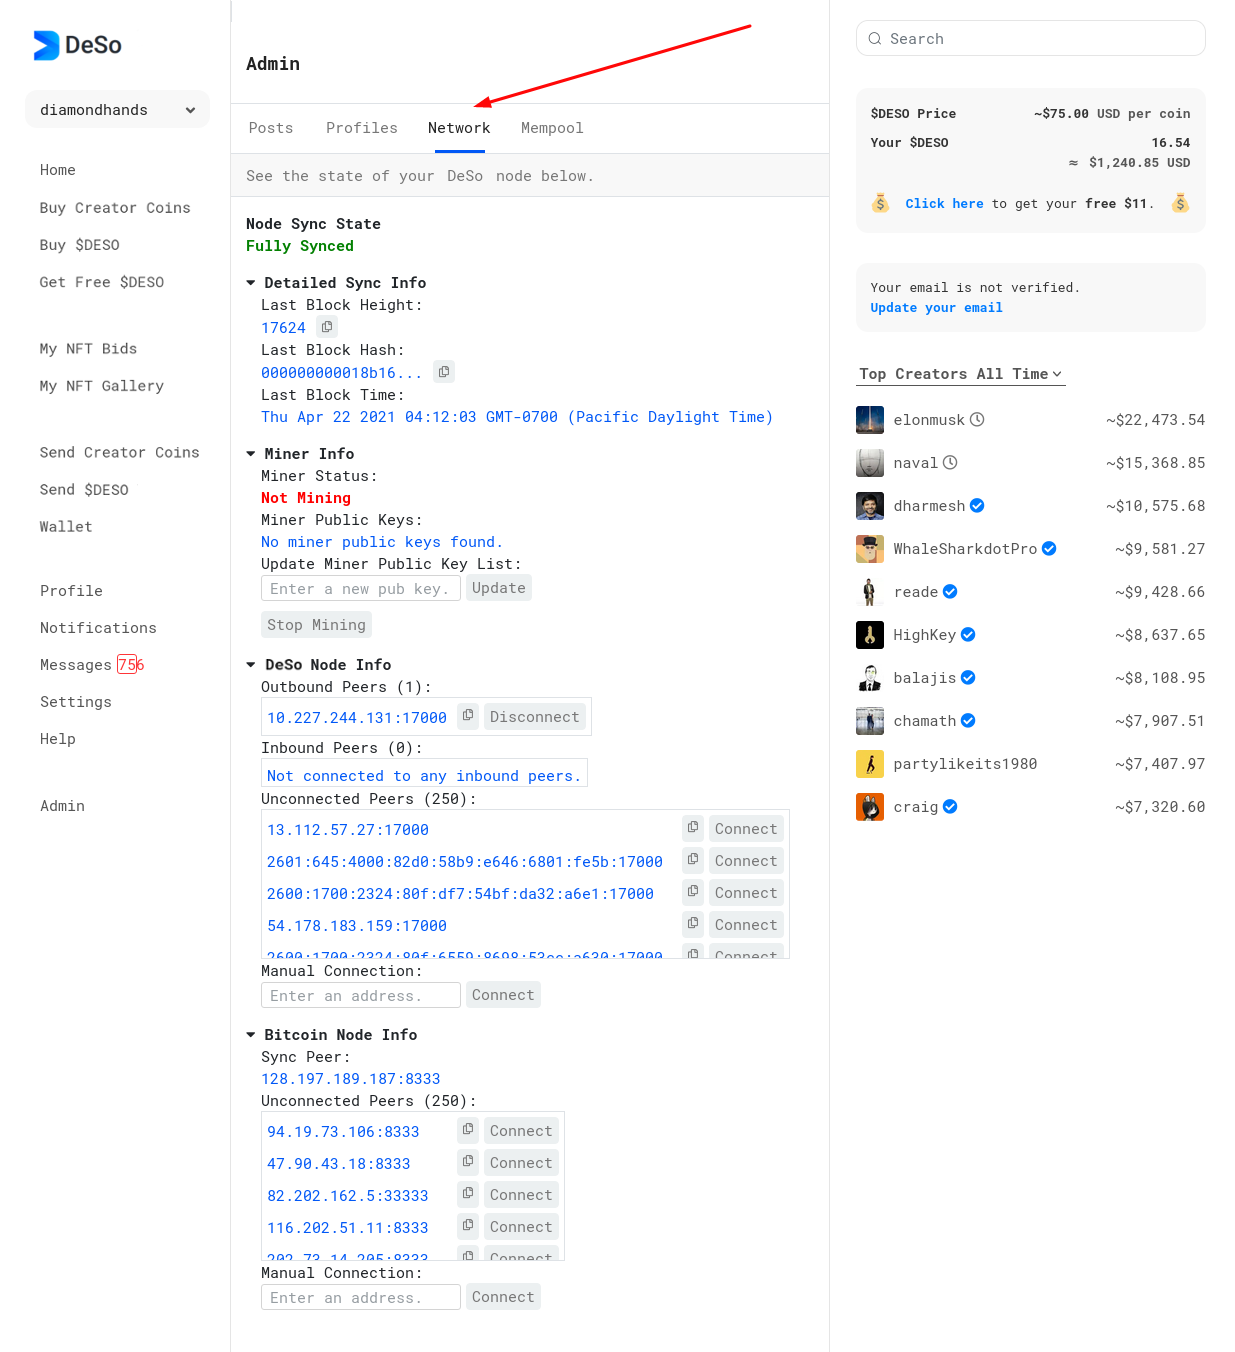This screenshot has height=1352, width=1235.
Task: Select the Network tab
Action: coord(459,128)
